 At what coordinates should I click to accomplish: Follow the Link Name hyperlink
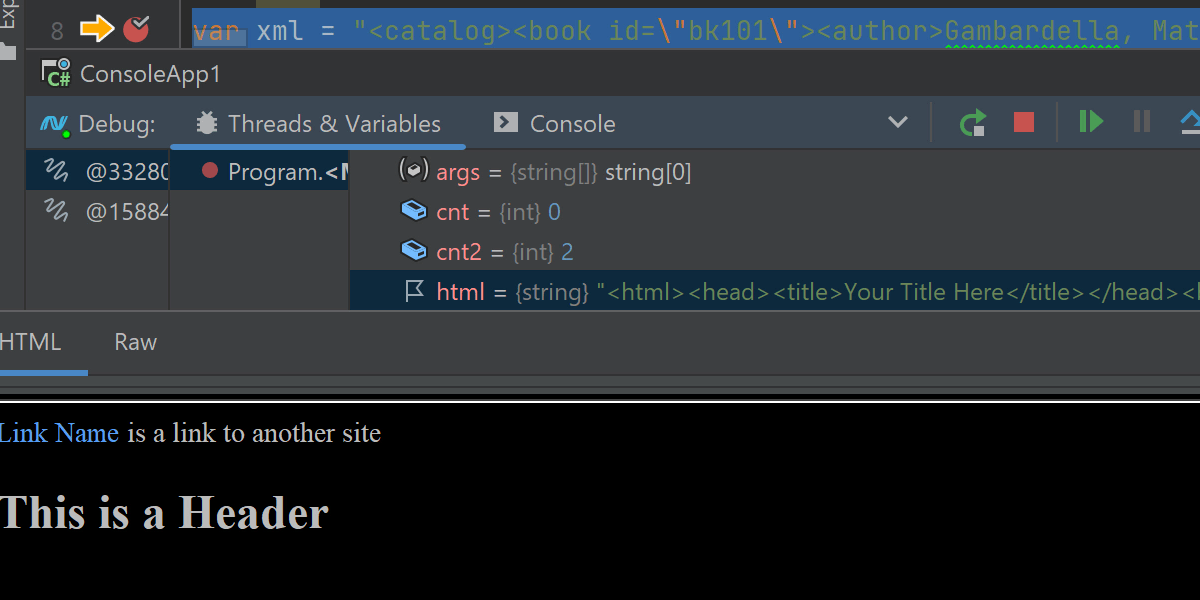tap(59, 433)
